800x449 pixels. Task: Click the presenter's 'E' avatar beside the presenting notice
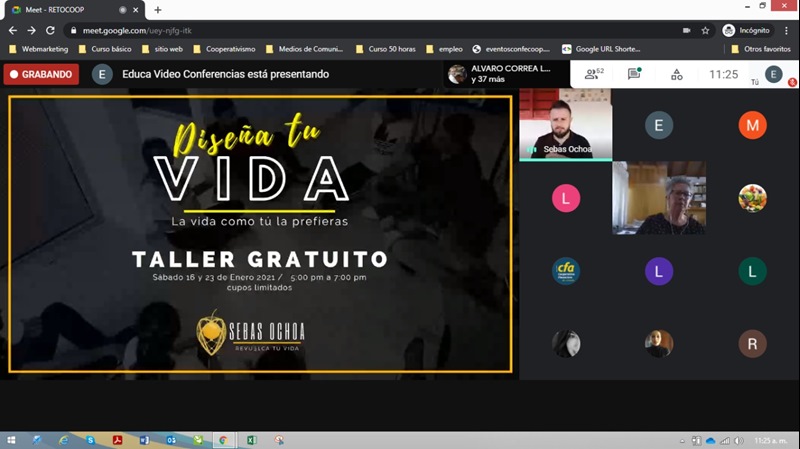coord(102,74)
